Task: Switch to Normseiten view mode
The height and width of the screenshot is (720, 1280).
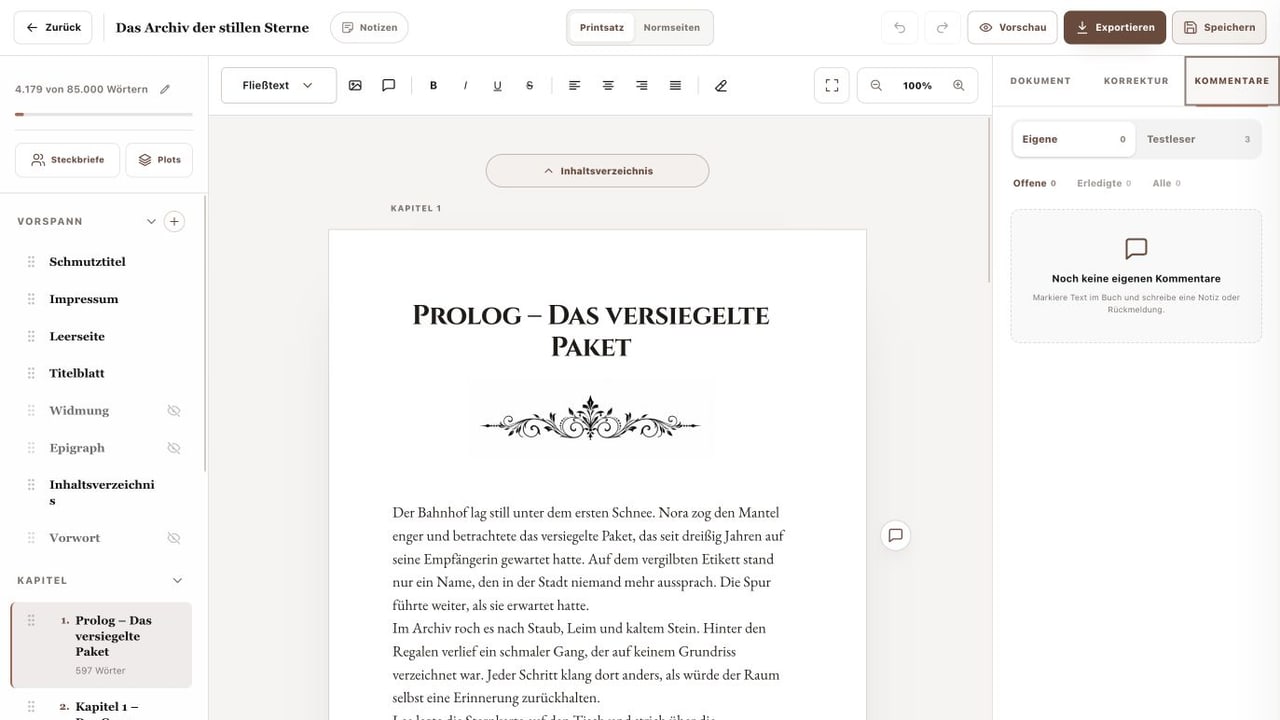Action: point(671,28)
